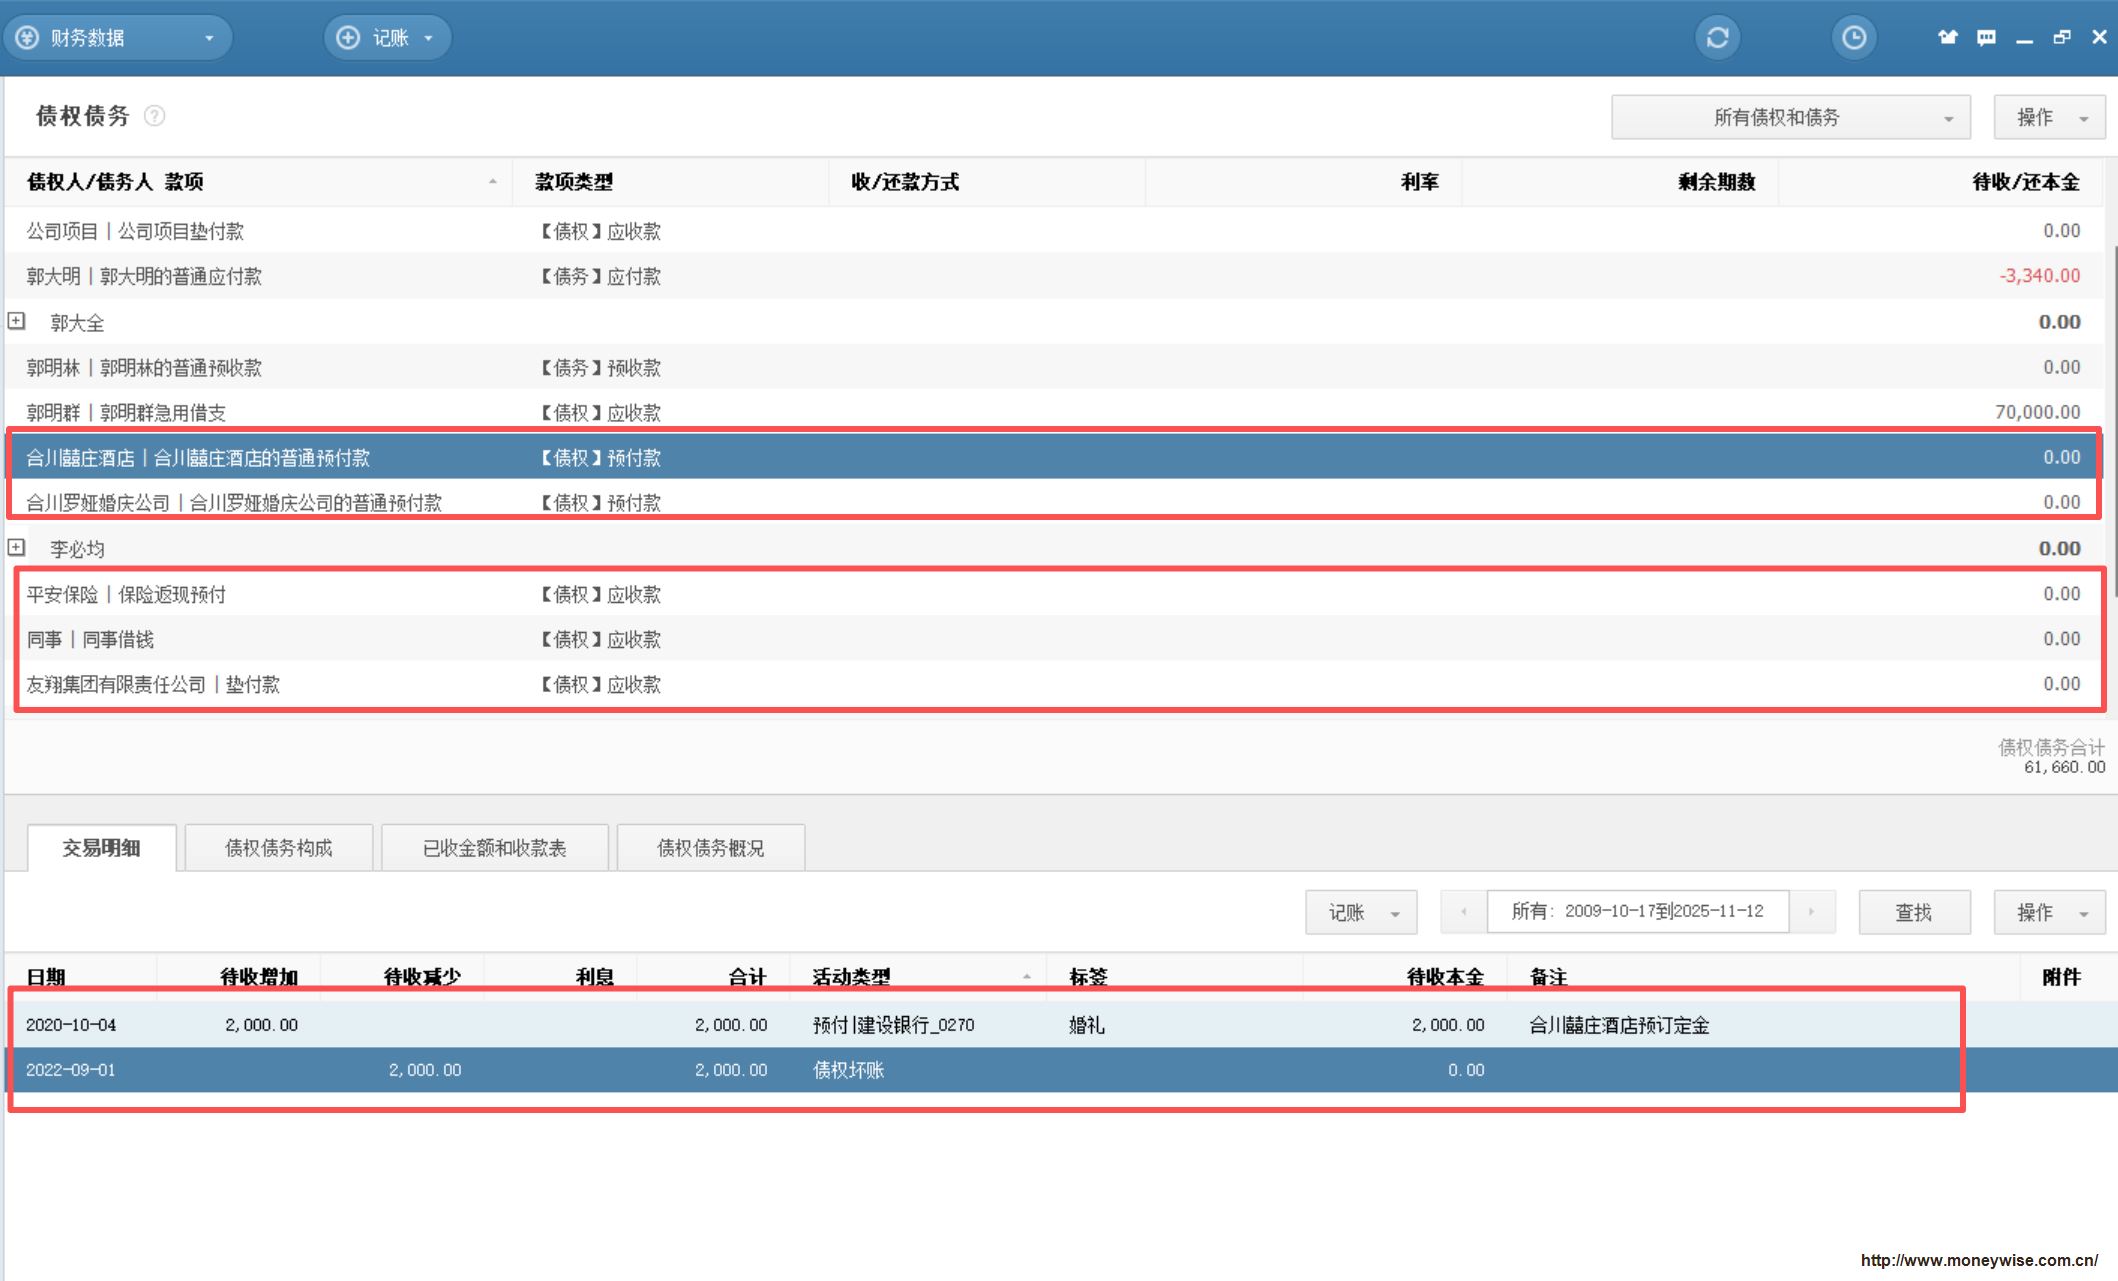Click the 财务数据 currency icon
Image resolution: width=2118 pixels, height=1281 pixels.
[28, 38]
